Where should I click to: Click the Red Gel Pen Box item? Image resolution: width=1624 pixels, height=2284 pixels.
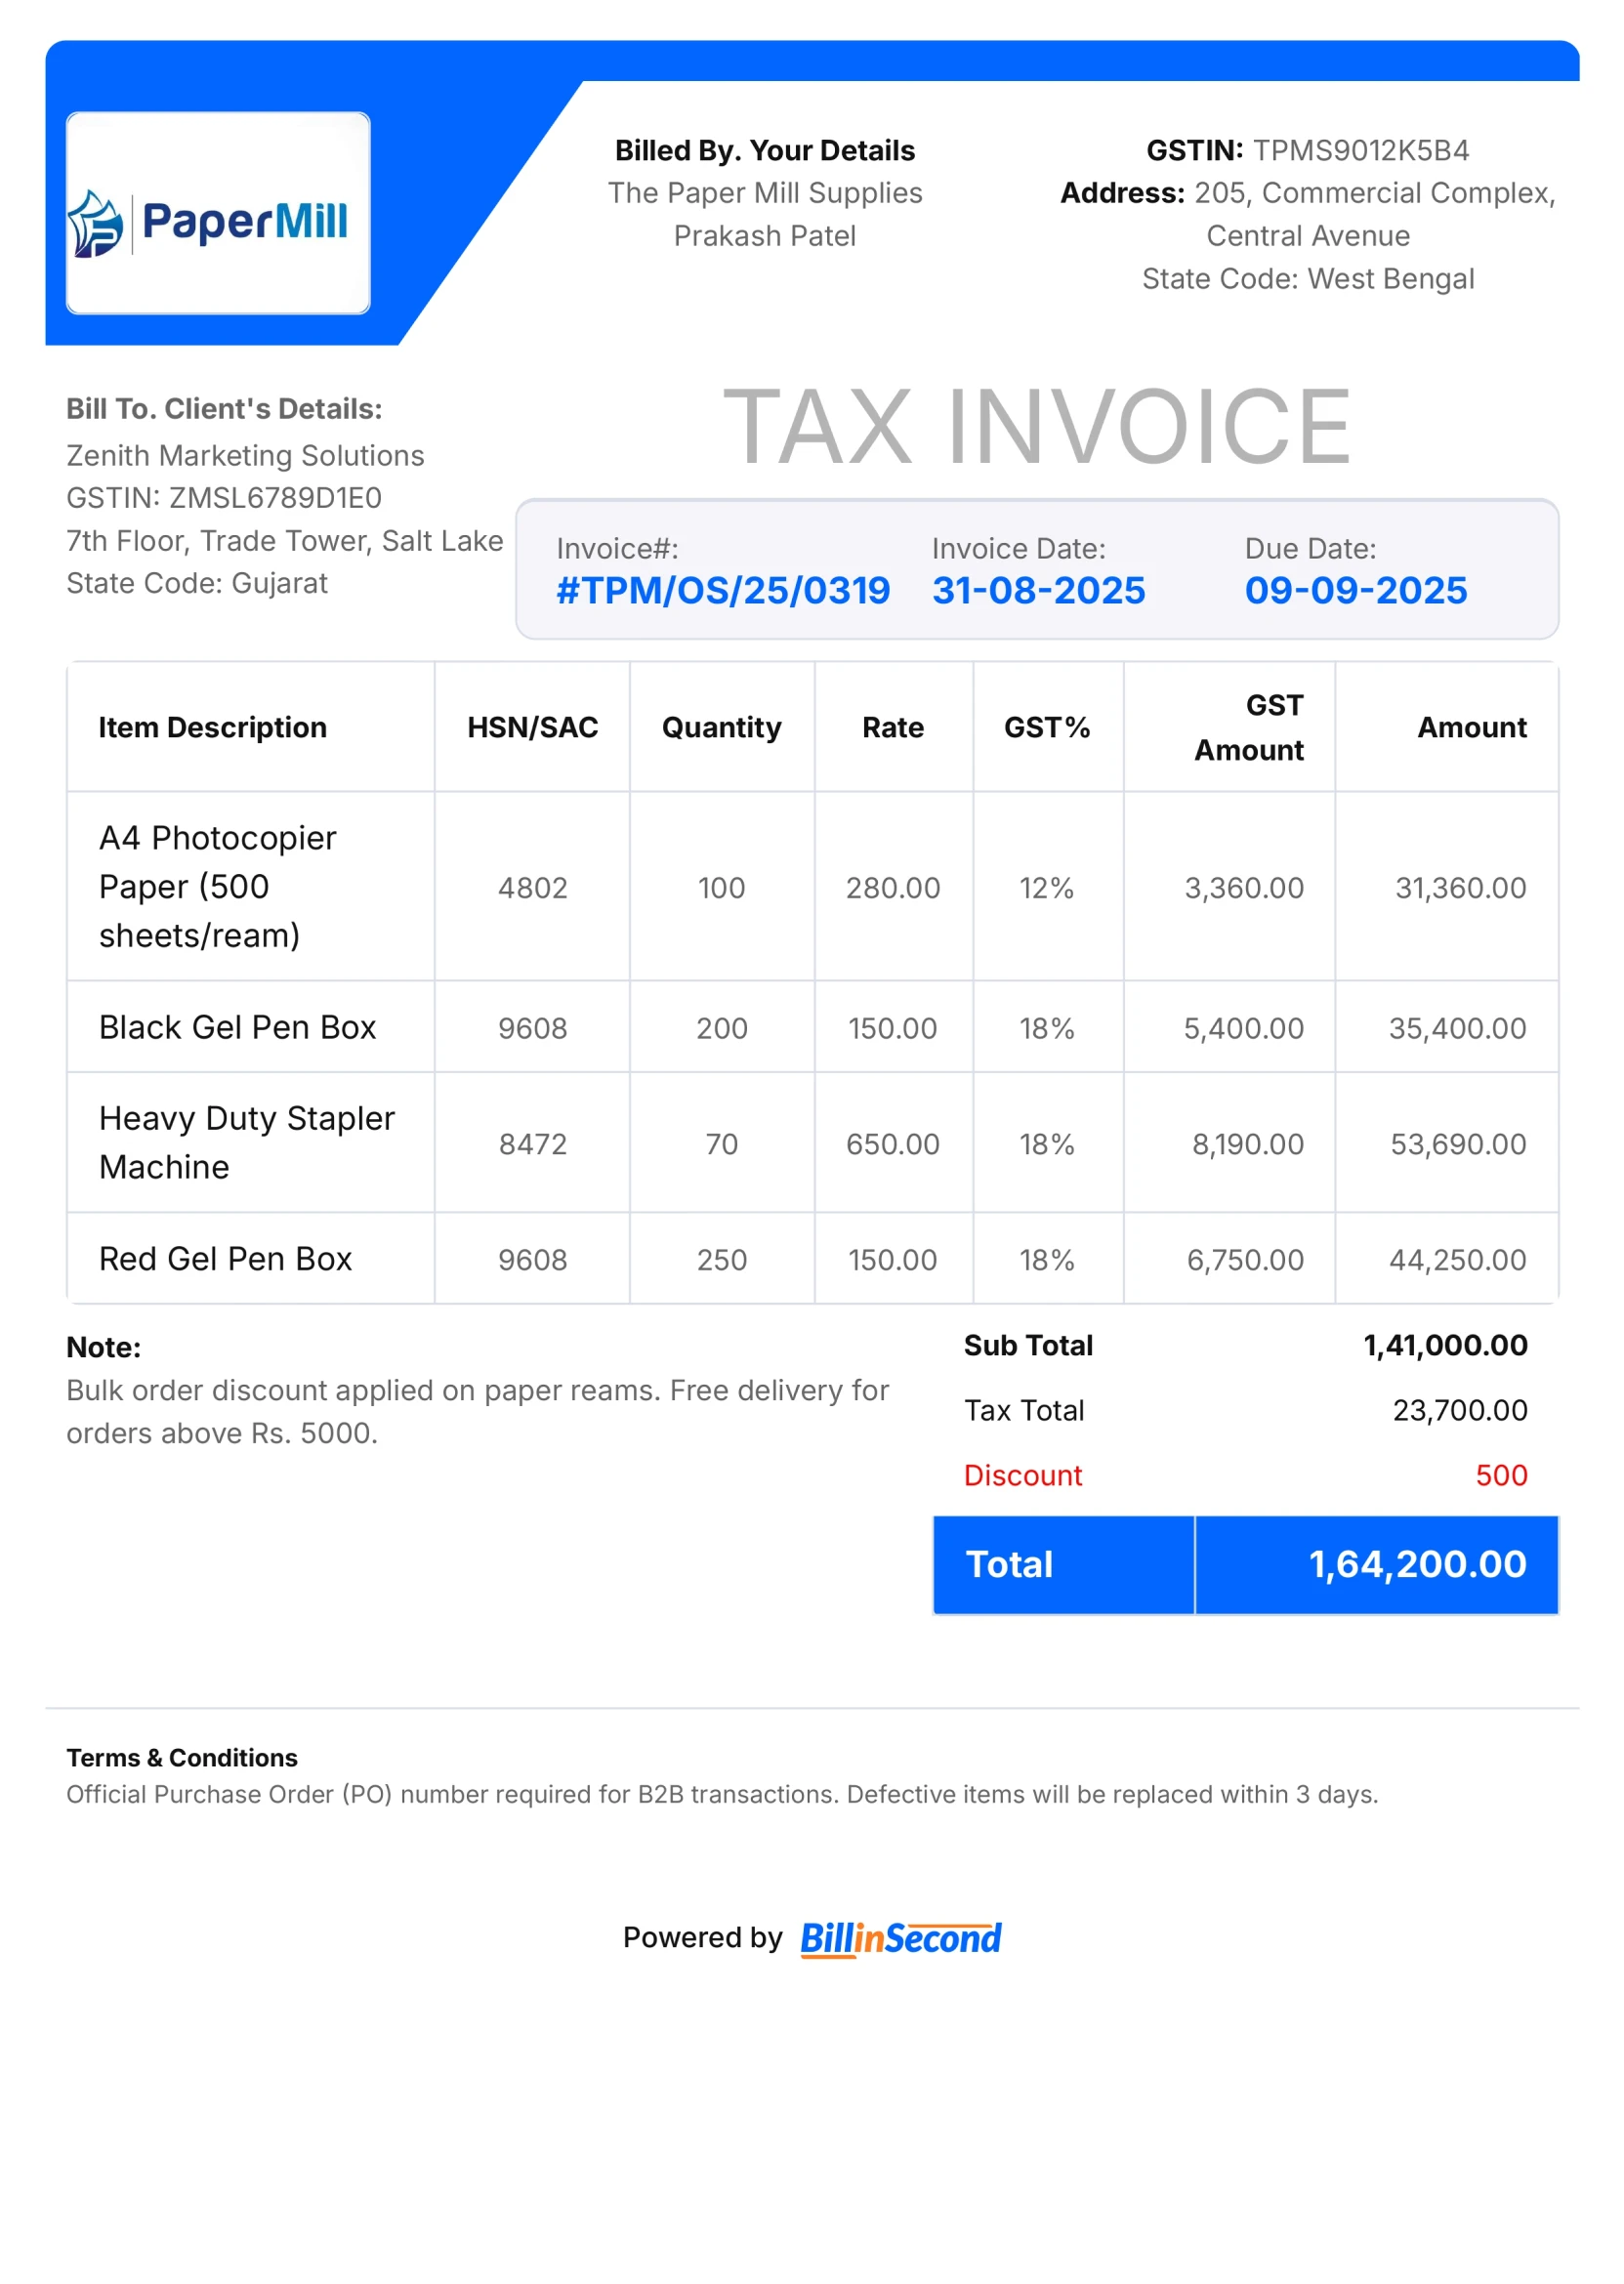tap(225, 1259)
